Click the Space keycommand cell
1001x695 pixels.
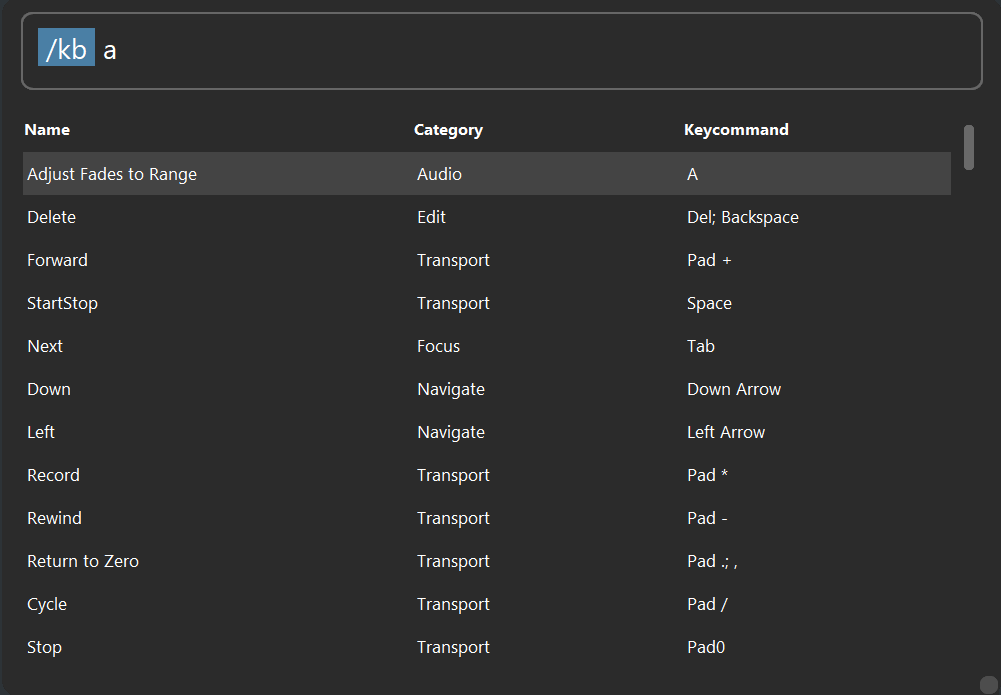pos(709,303)
